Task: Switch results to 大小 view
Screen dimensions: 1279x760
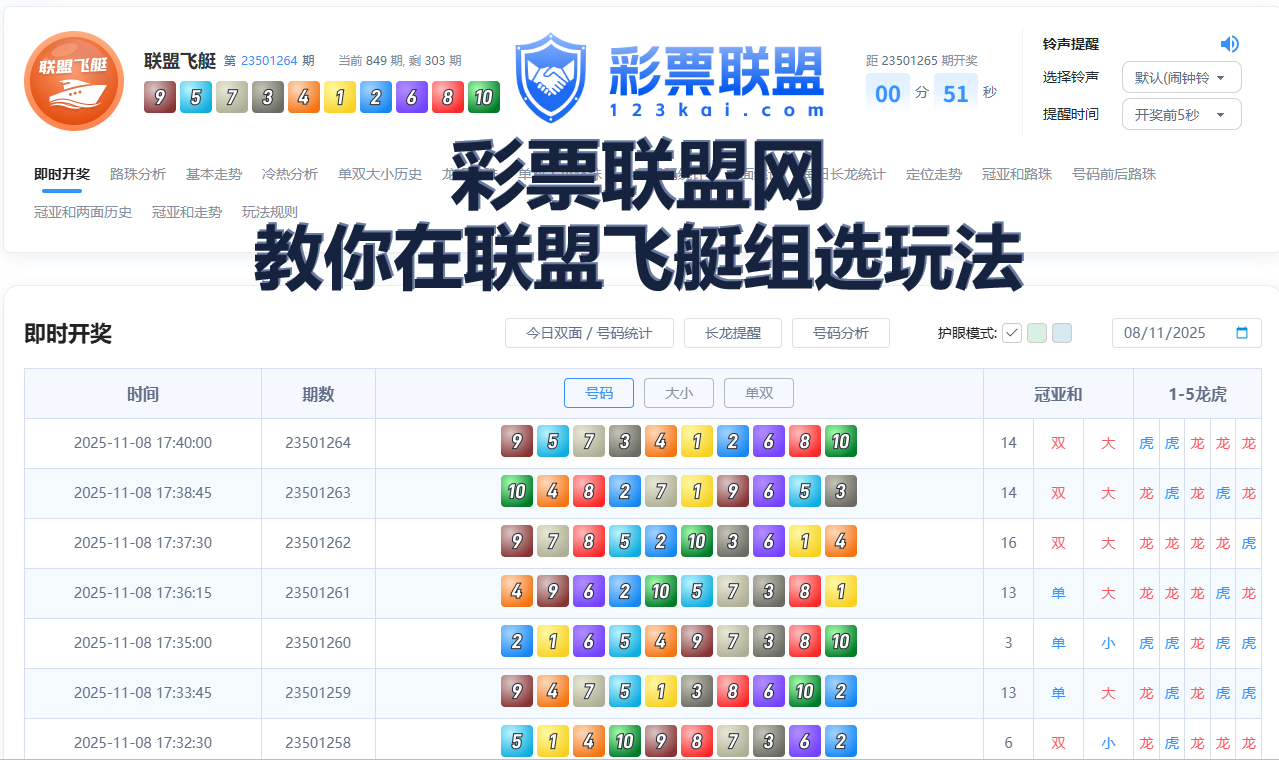Action: coord(678,393)
